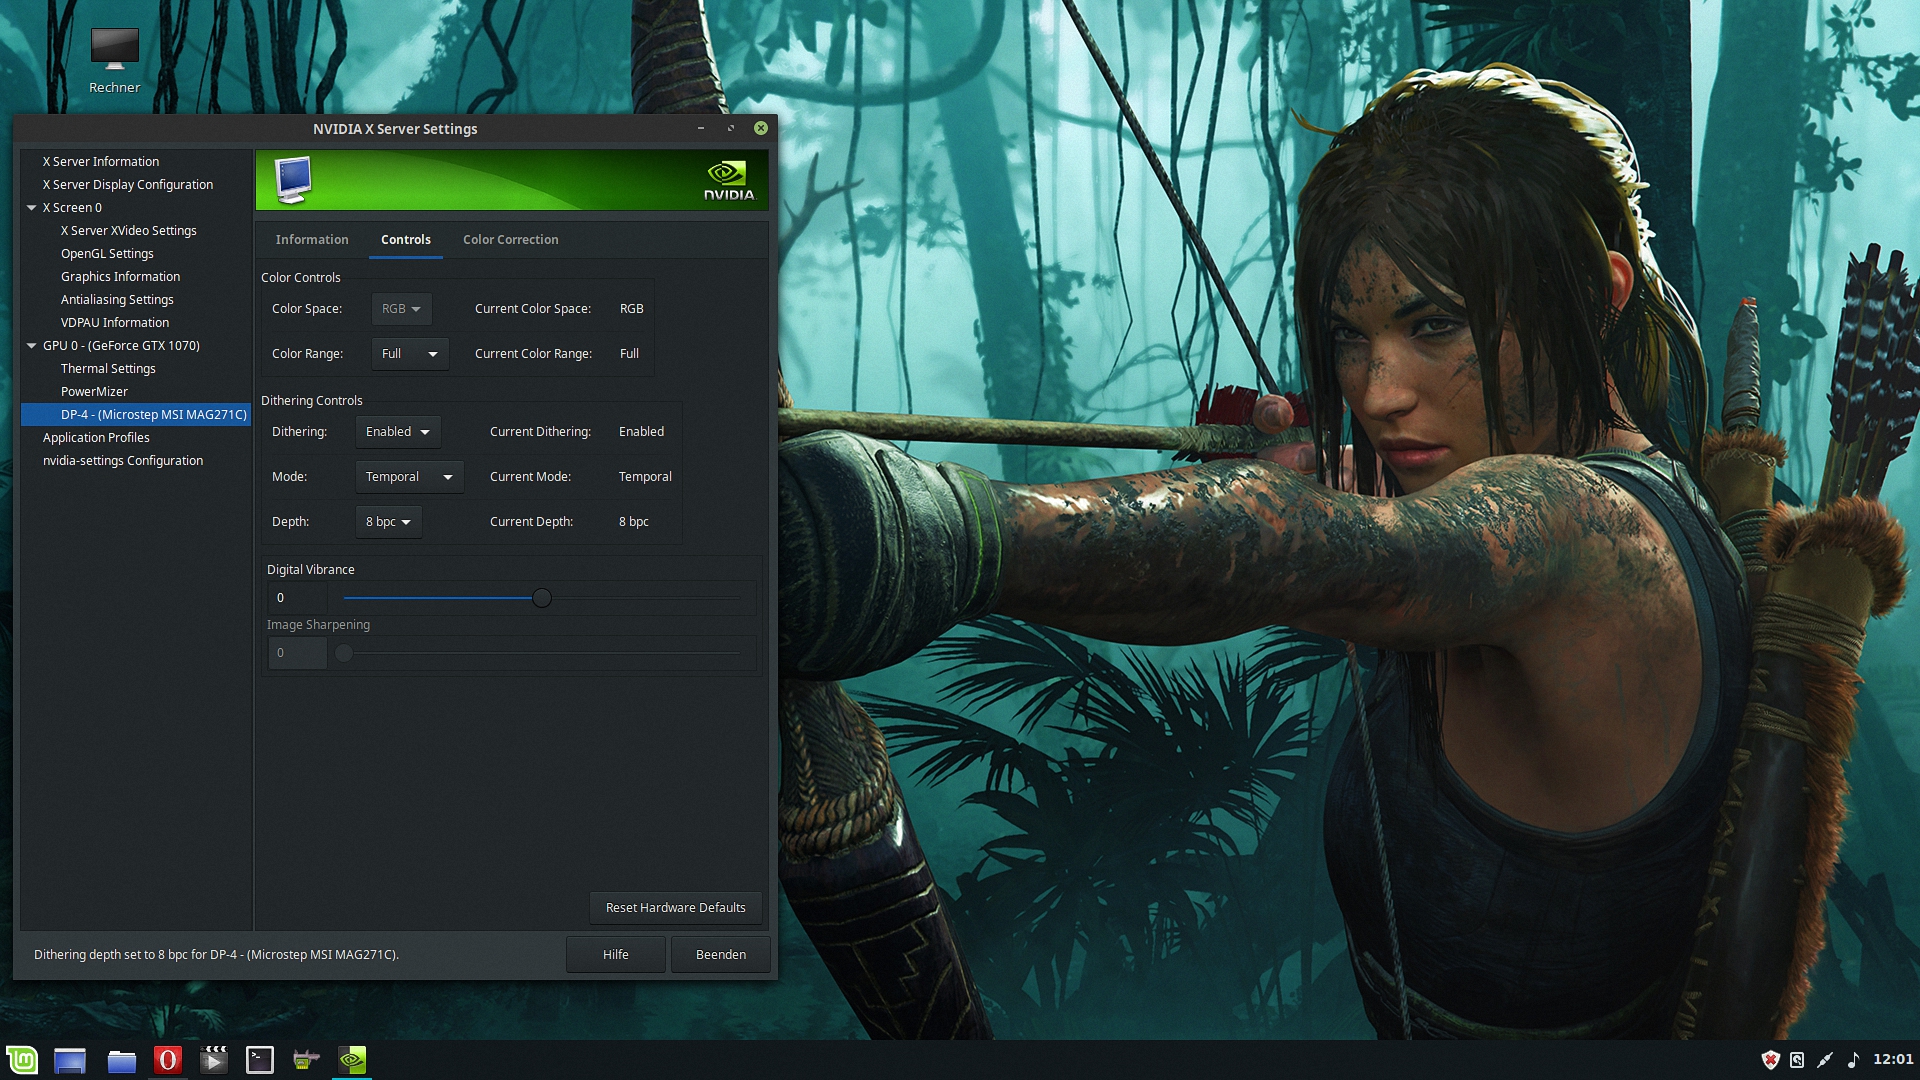Collapse the X Screen 0 tree node
Viewport: 1920px width, 1080px height.
(32, 208)
